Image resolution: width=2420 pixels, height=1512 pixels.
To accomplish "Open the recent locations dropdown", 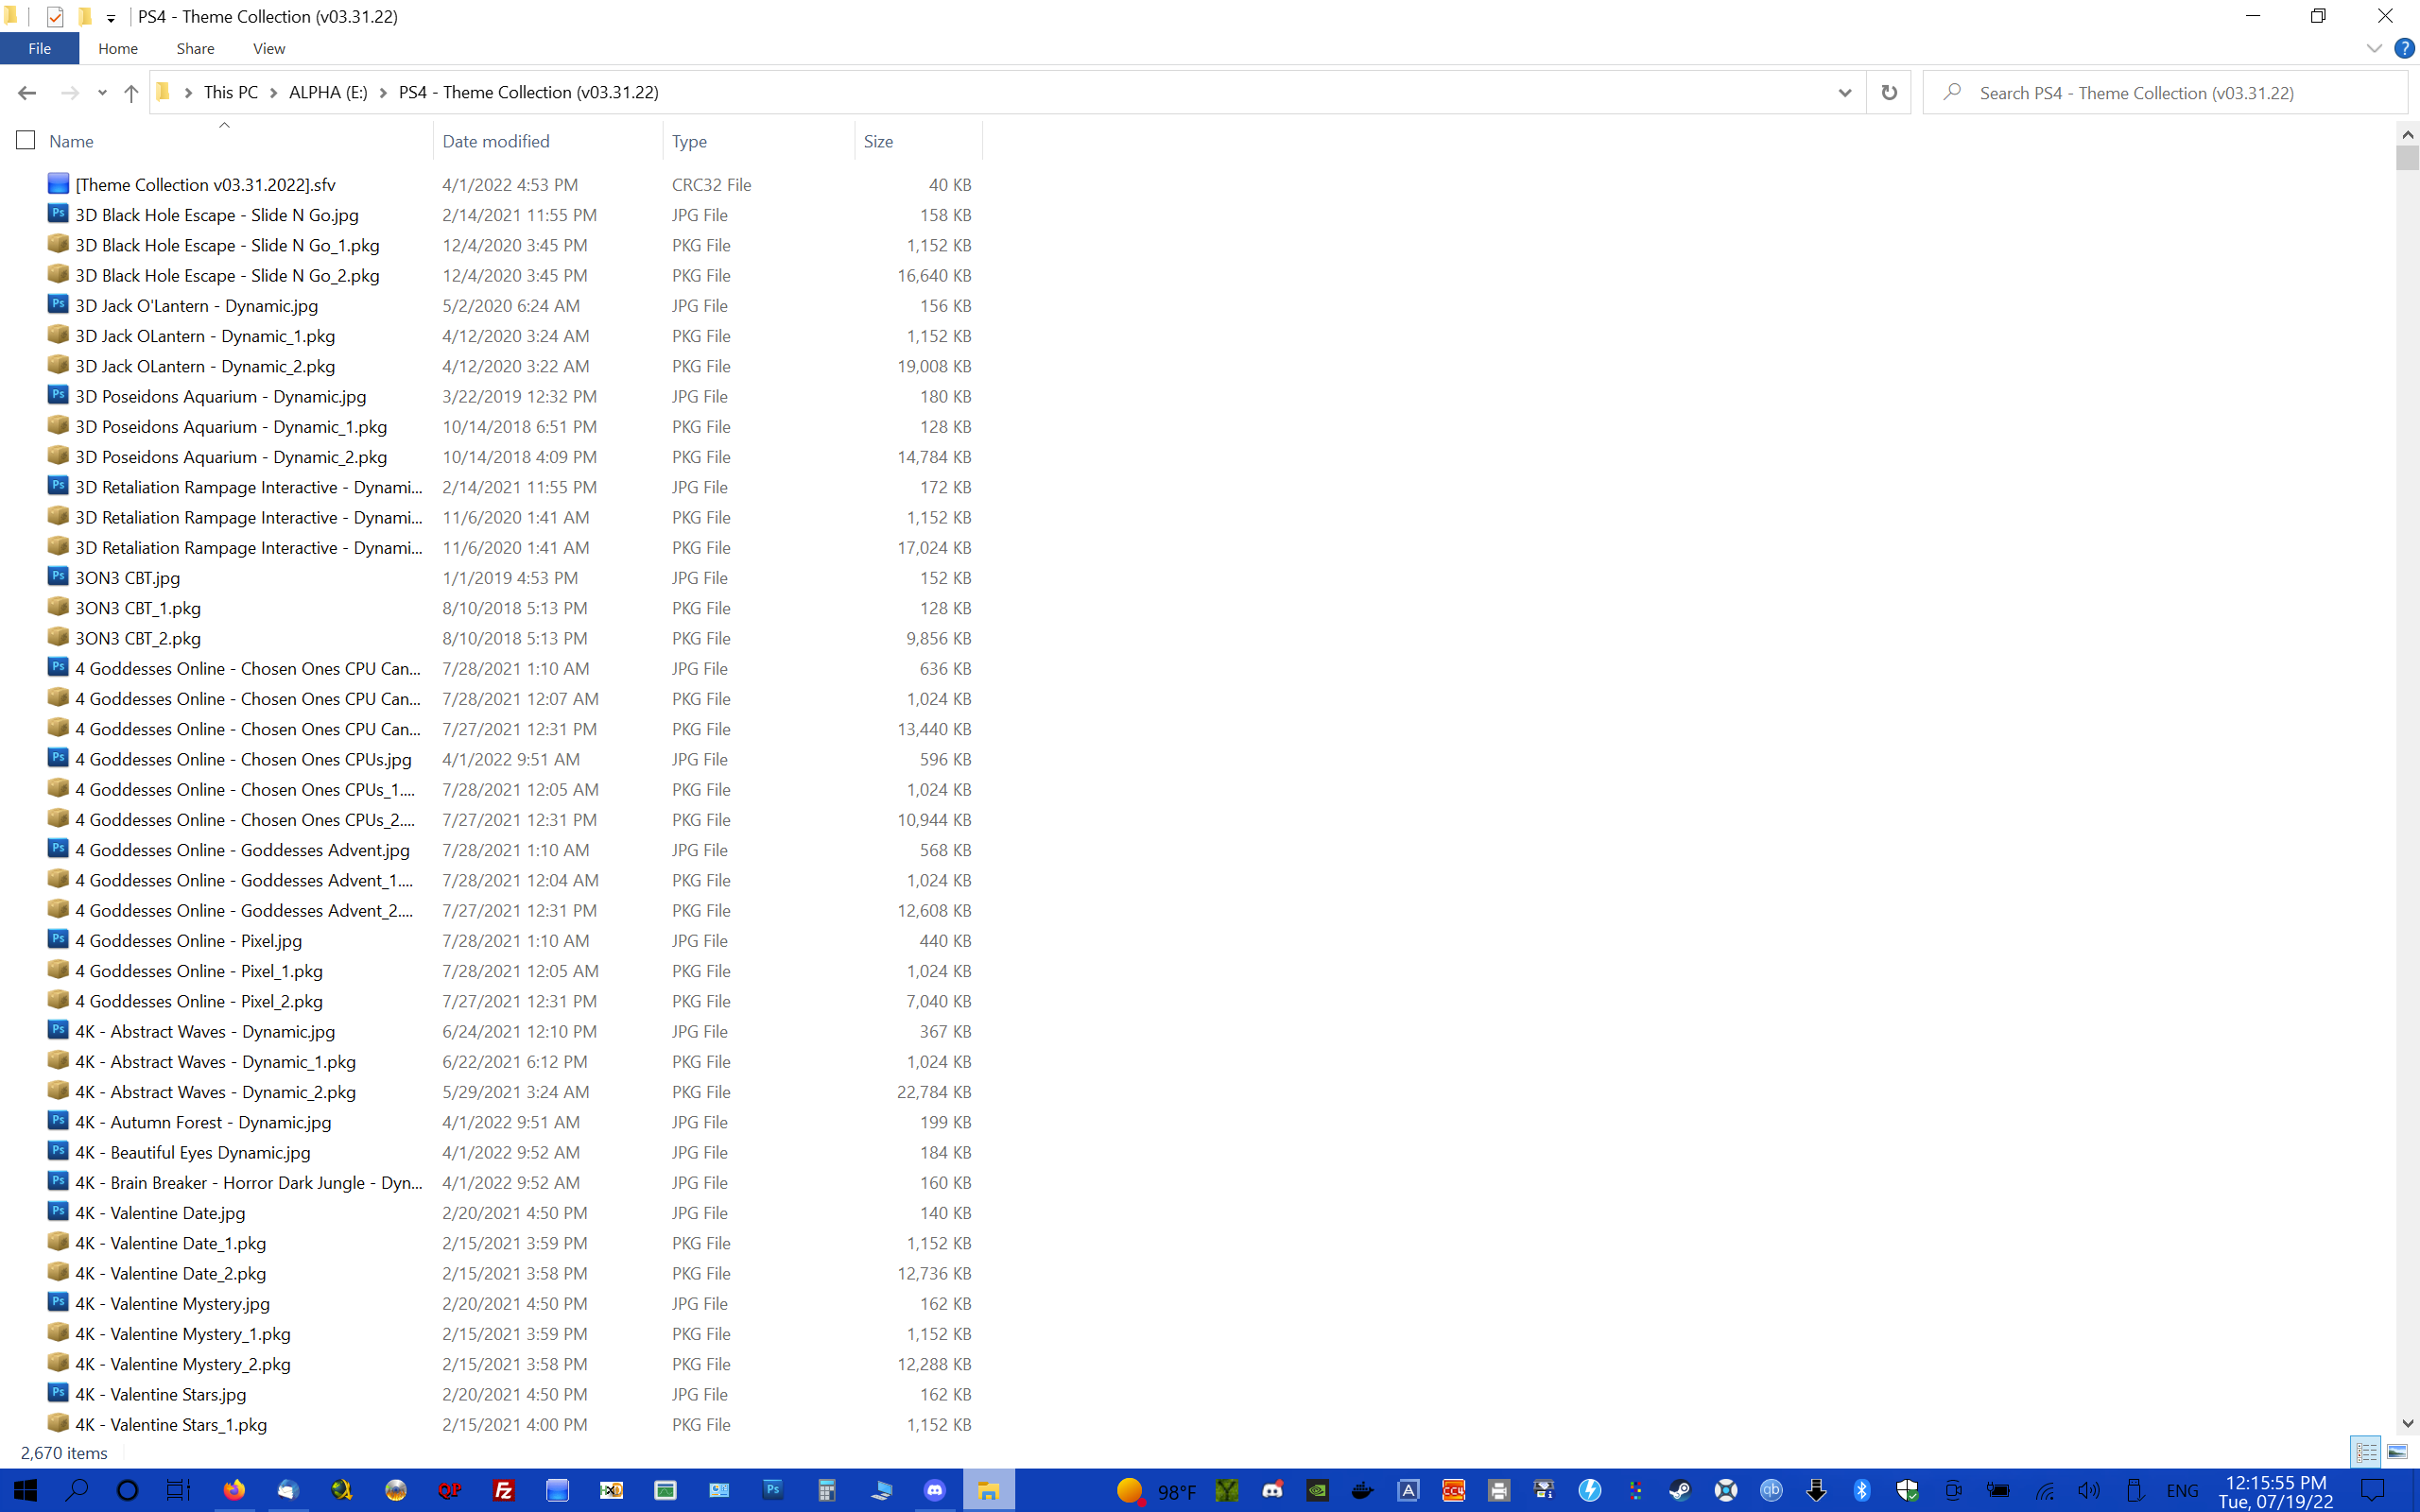I will [102, 93].
